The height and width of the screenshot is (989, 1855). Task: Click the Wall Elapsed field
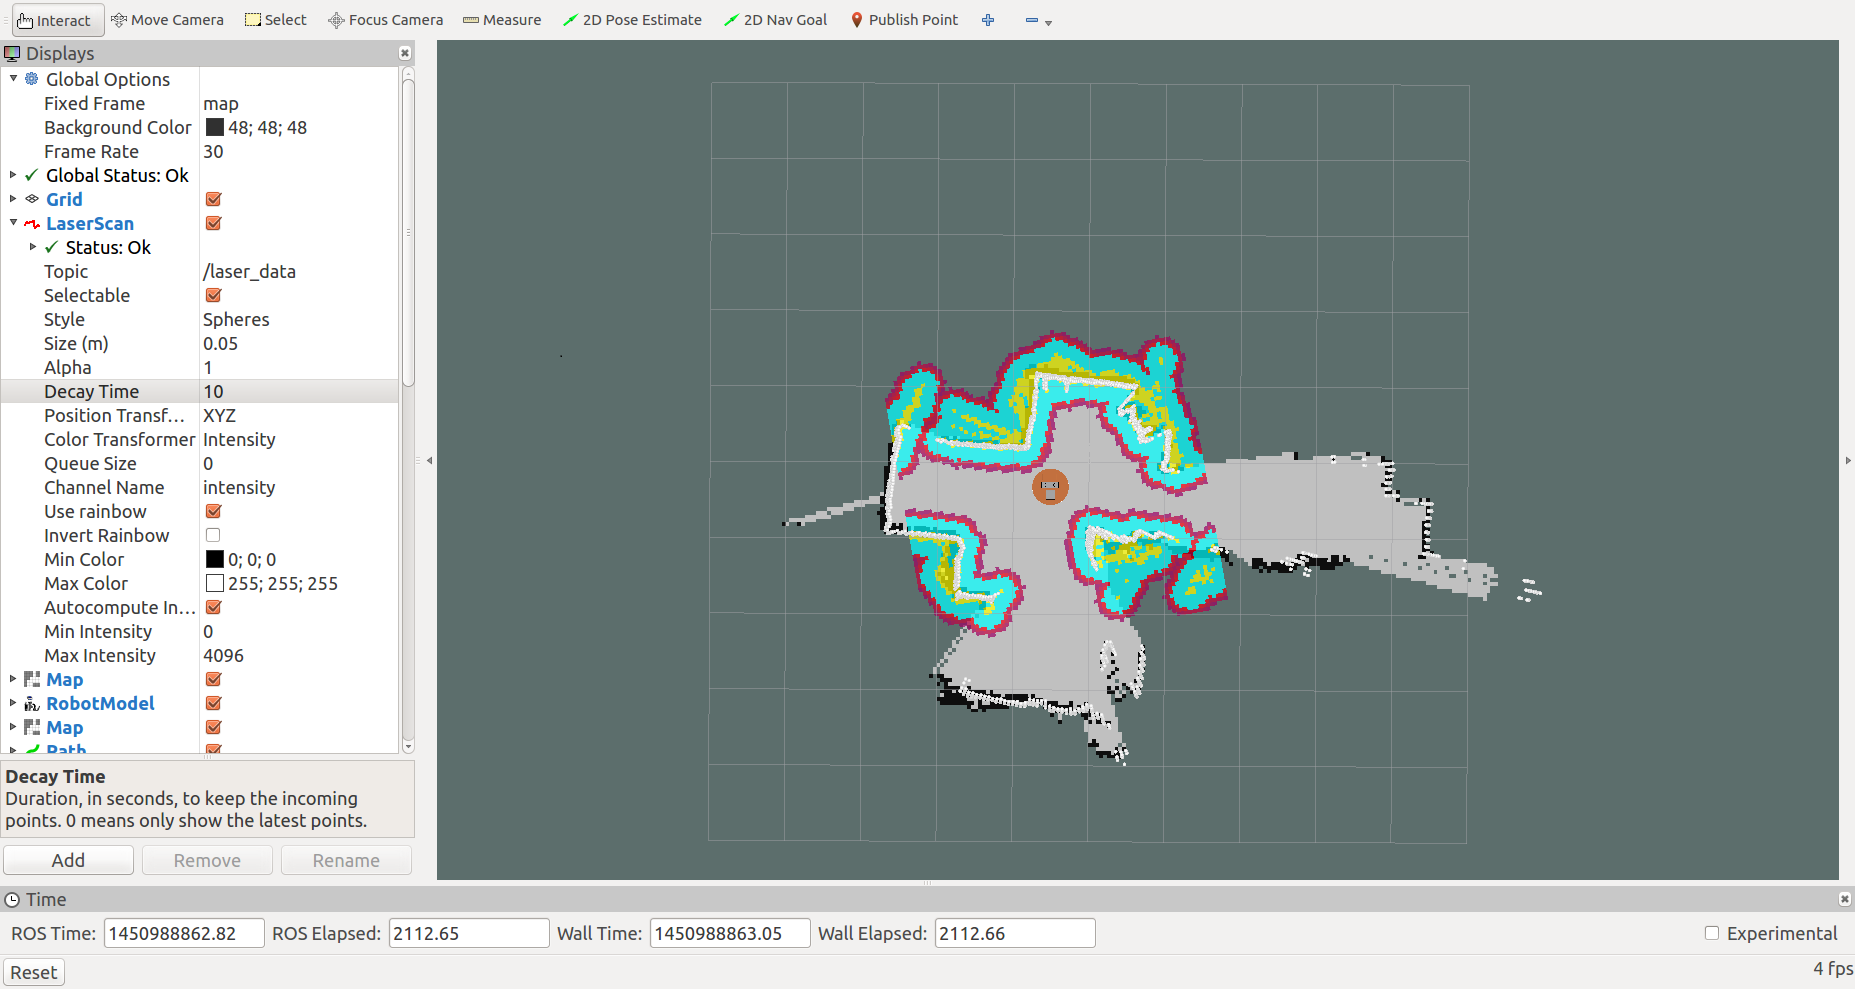[1015, 933]
